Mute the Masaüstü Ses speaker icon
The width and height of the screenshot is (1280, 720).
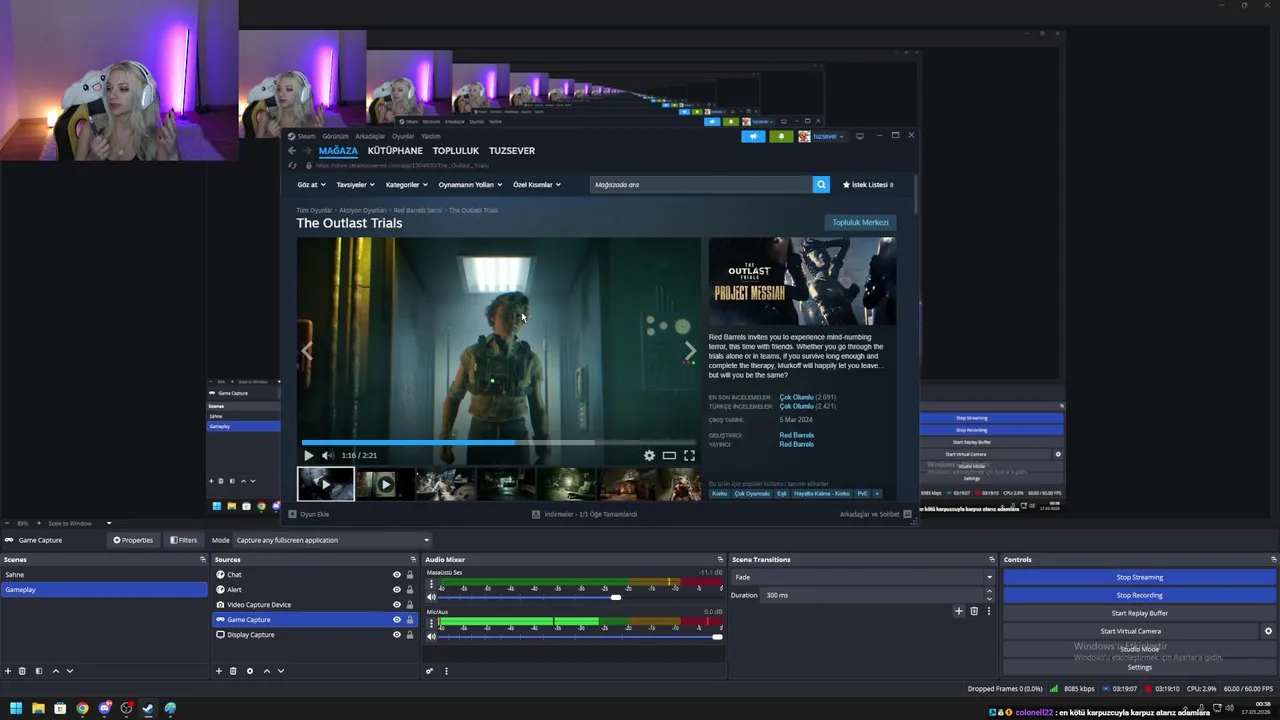(432, 597)
